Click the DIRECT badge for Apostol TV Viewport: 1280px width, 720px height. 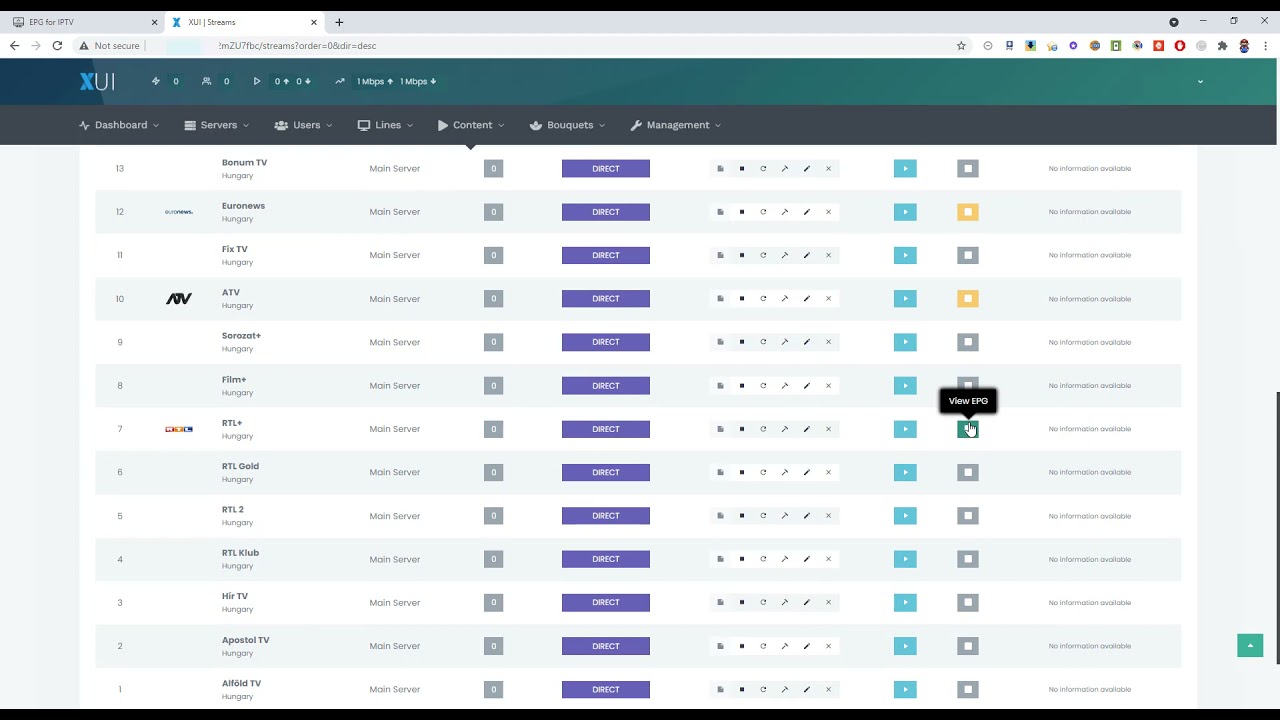[x=606, y=646]
